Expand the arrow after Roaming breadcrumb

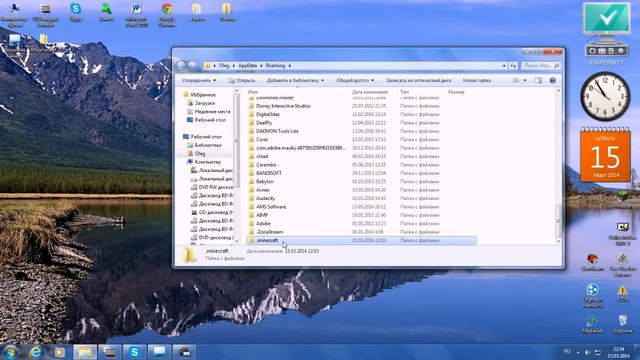tap(290, 65)
